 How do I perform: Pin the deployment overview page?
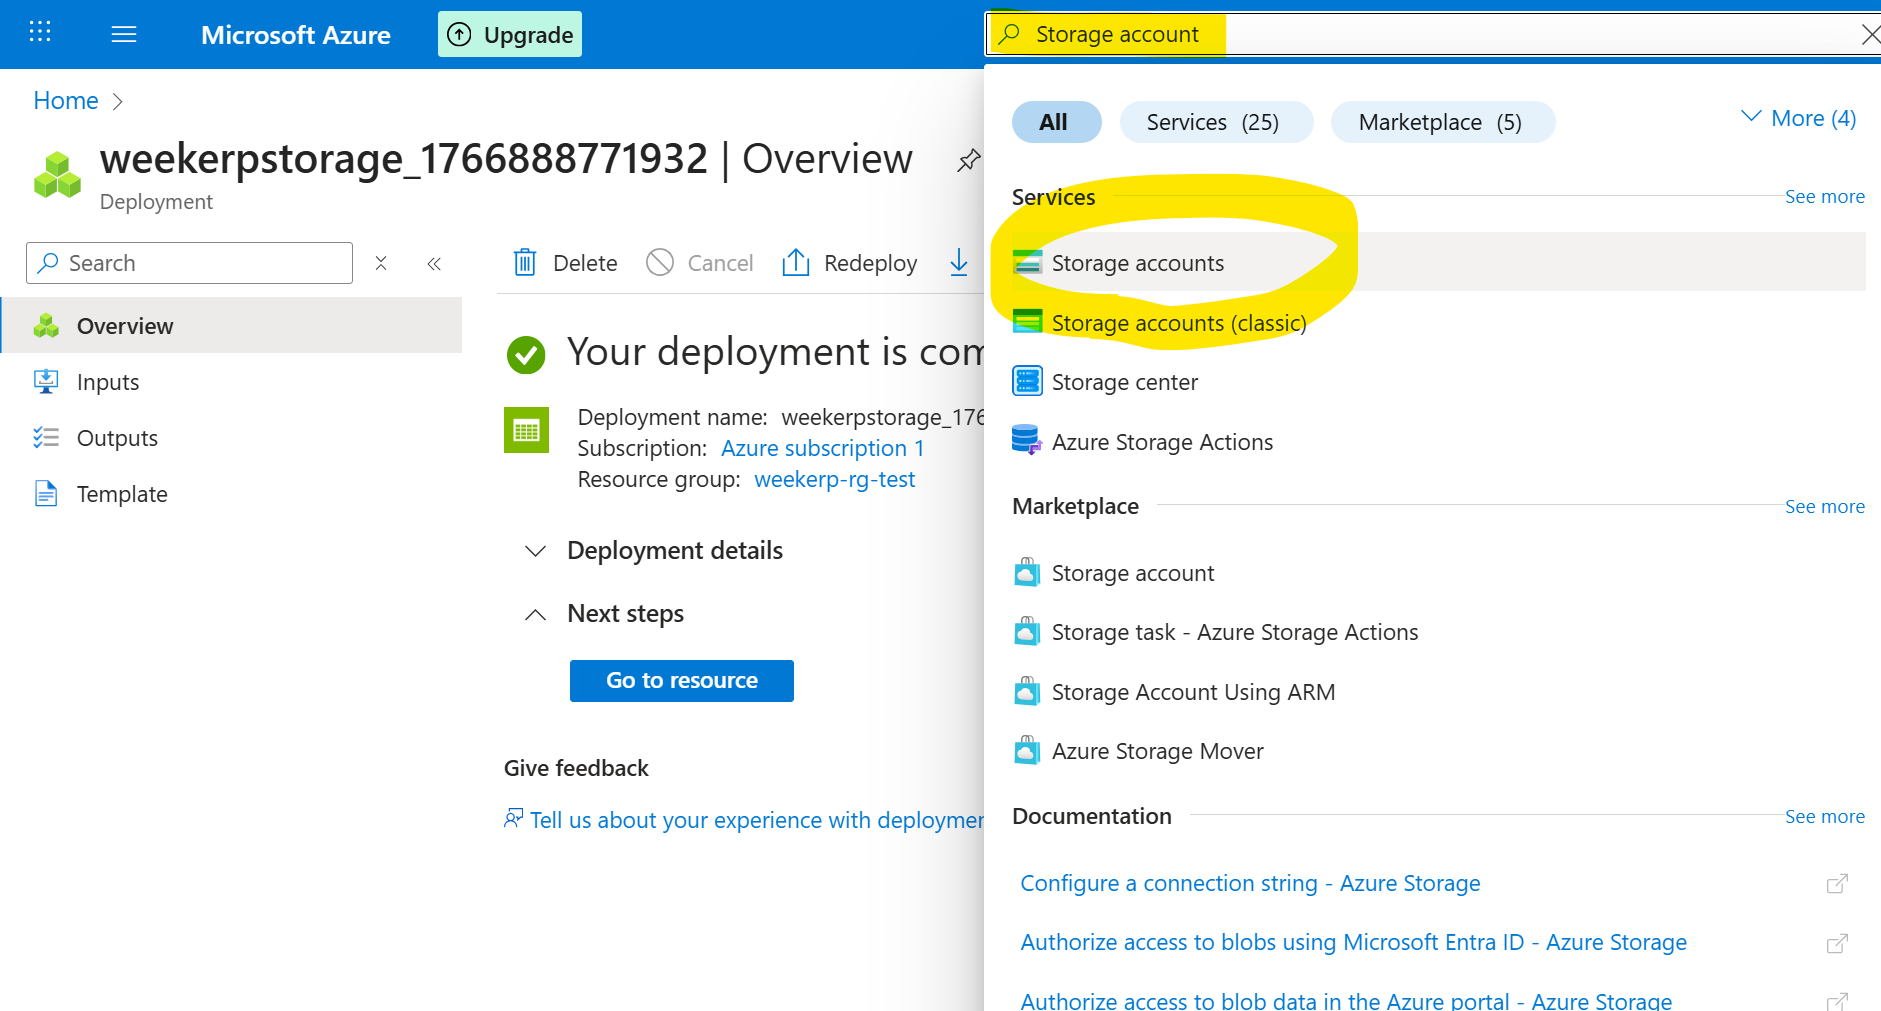967,160
